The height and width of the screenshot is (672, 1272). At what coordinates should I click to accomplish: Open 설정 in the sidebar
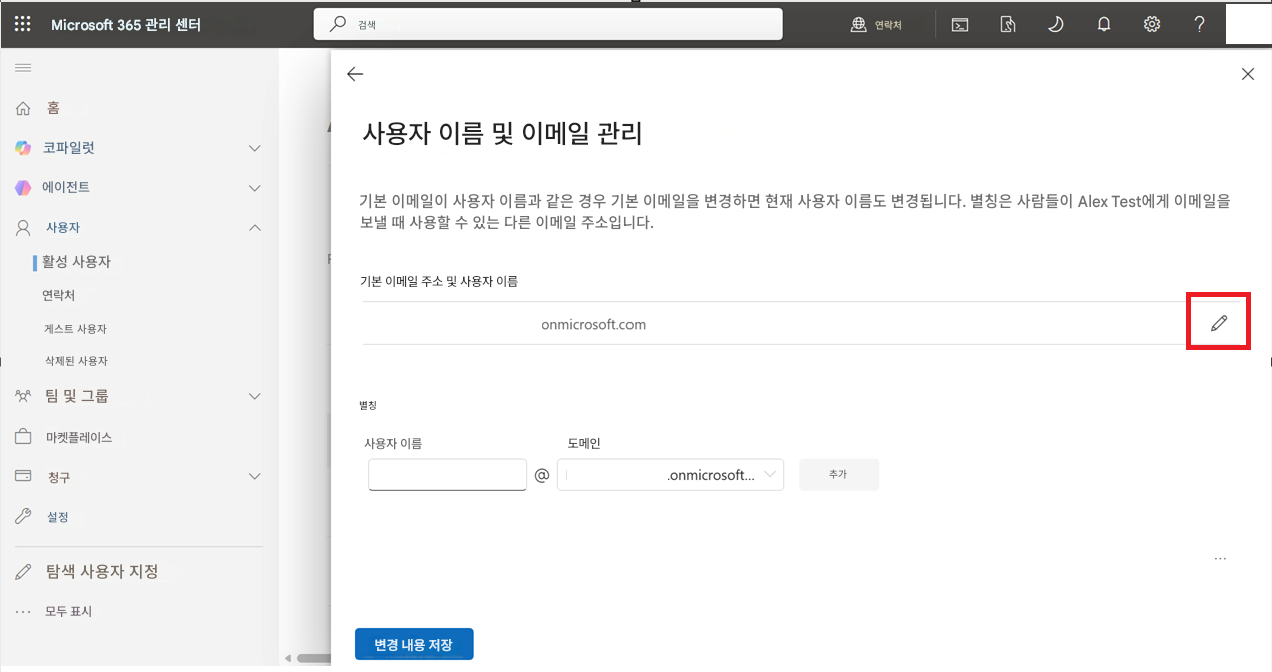[58, 517]
